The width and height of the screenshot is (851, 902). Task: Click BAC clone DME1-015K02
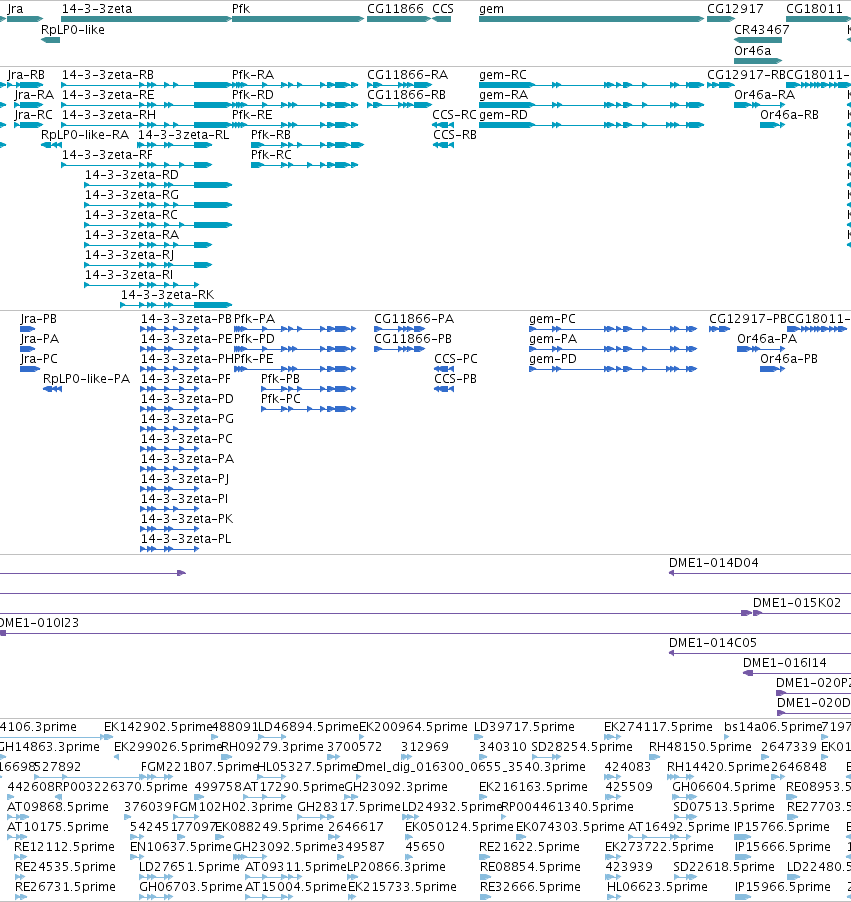tap(797, 603)
